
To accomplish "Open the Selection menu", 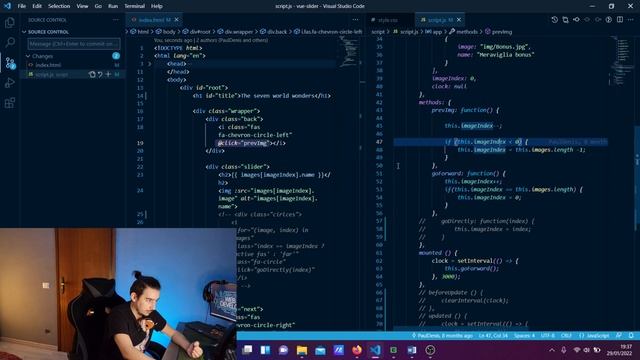I will click(x=59, y=6).
